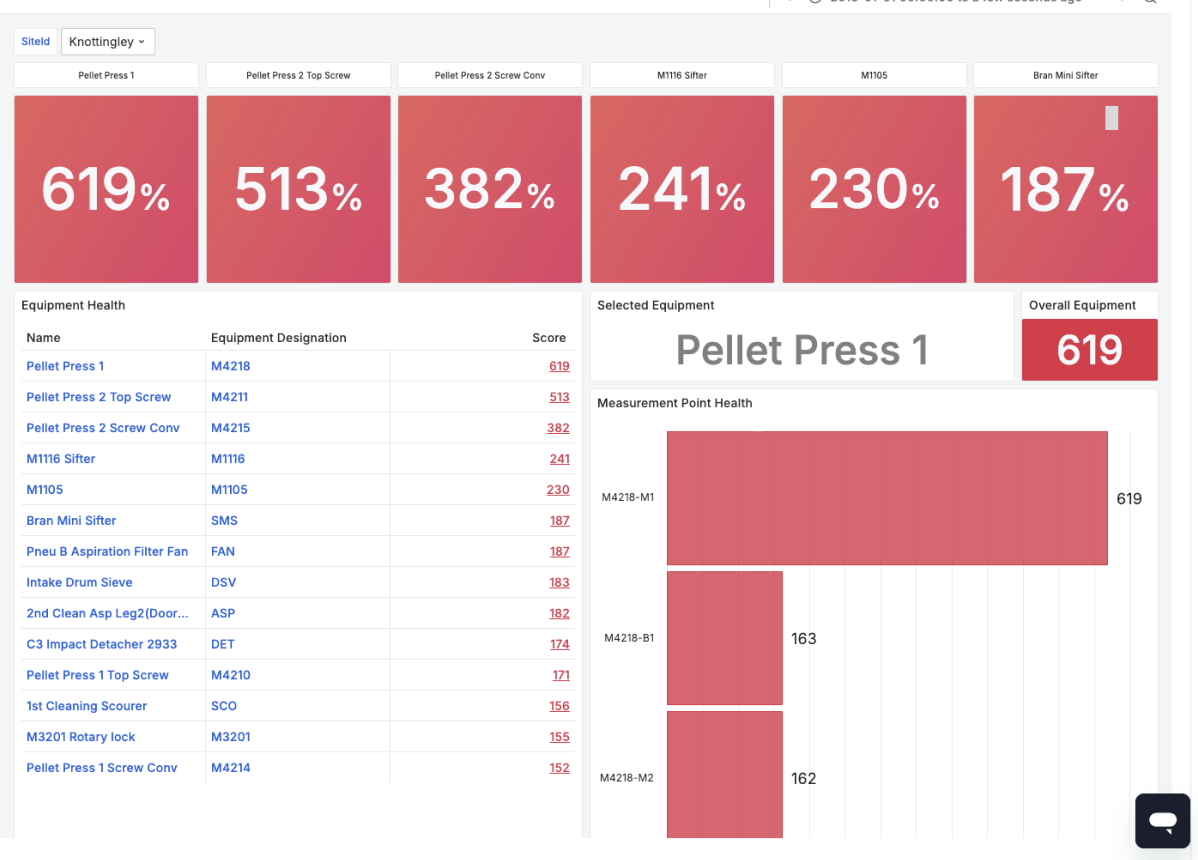Click the score 619 link in the table
This screenshot has height=860, width=1198.
point(559,367)
